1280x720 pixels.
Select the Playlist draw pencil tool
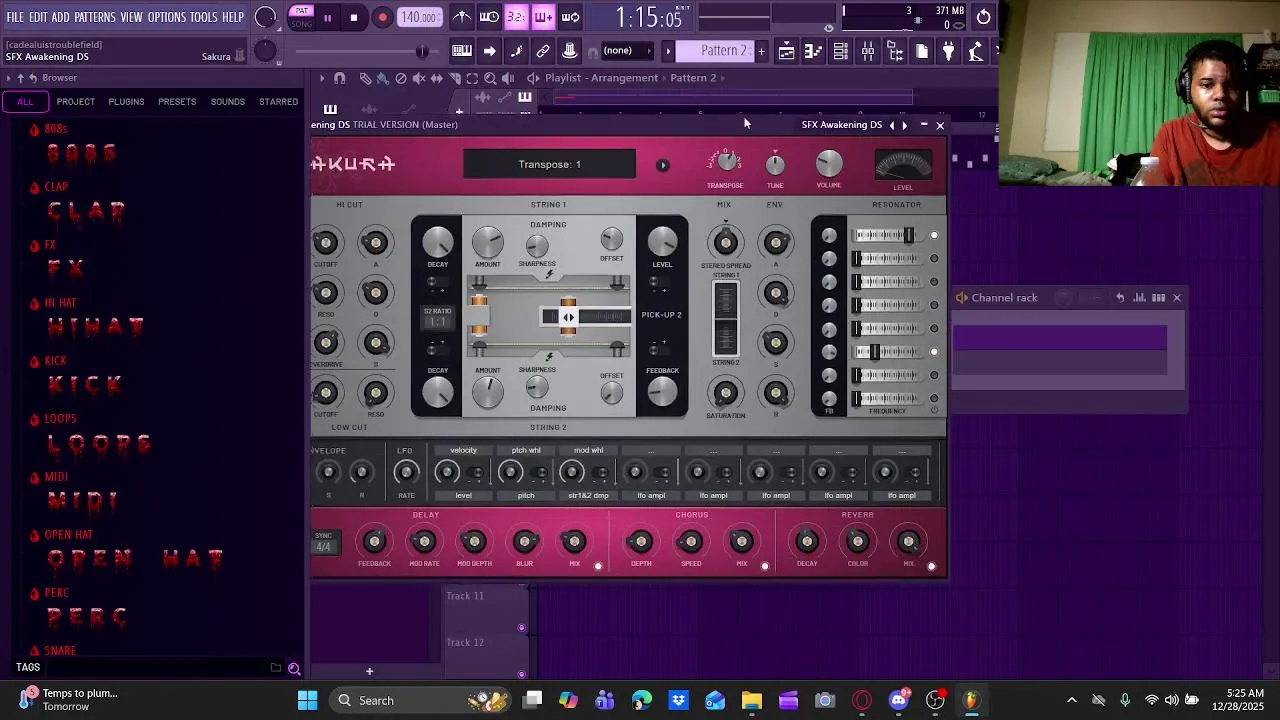(x=365, y=78)
